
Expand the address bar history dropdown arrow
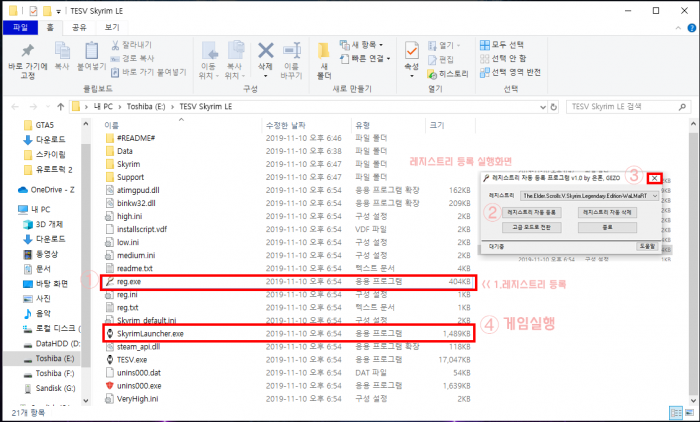(x=543, y=107)
